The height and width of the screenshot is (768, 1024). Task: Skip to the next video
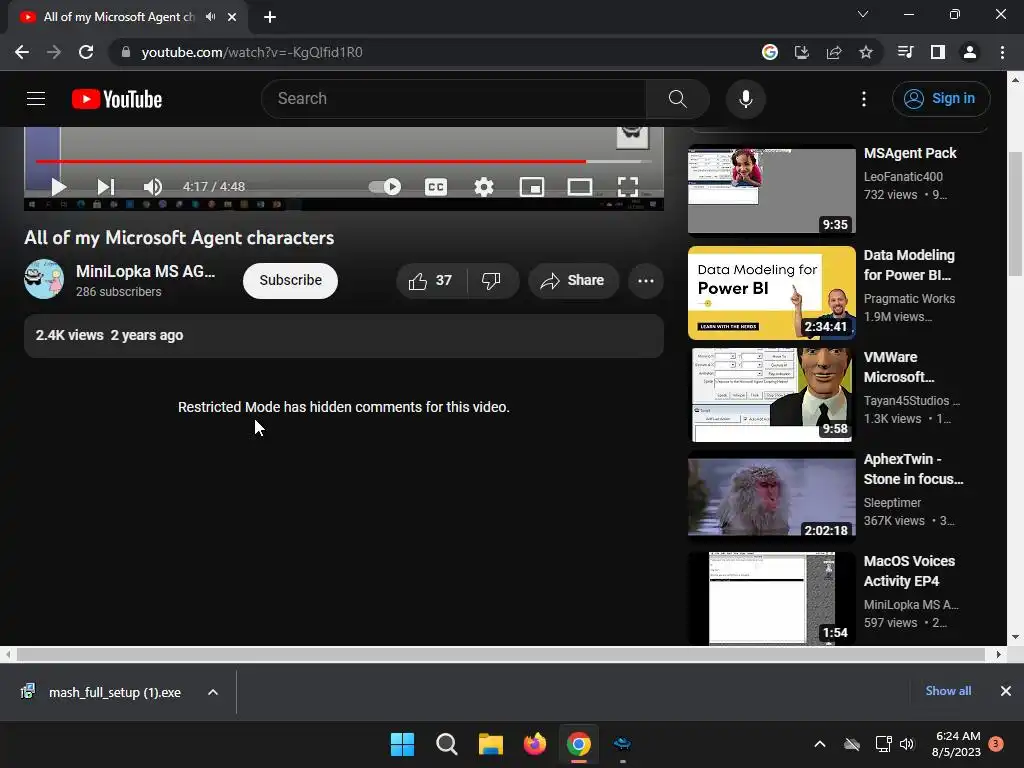(x=106, y=187)
